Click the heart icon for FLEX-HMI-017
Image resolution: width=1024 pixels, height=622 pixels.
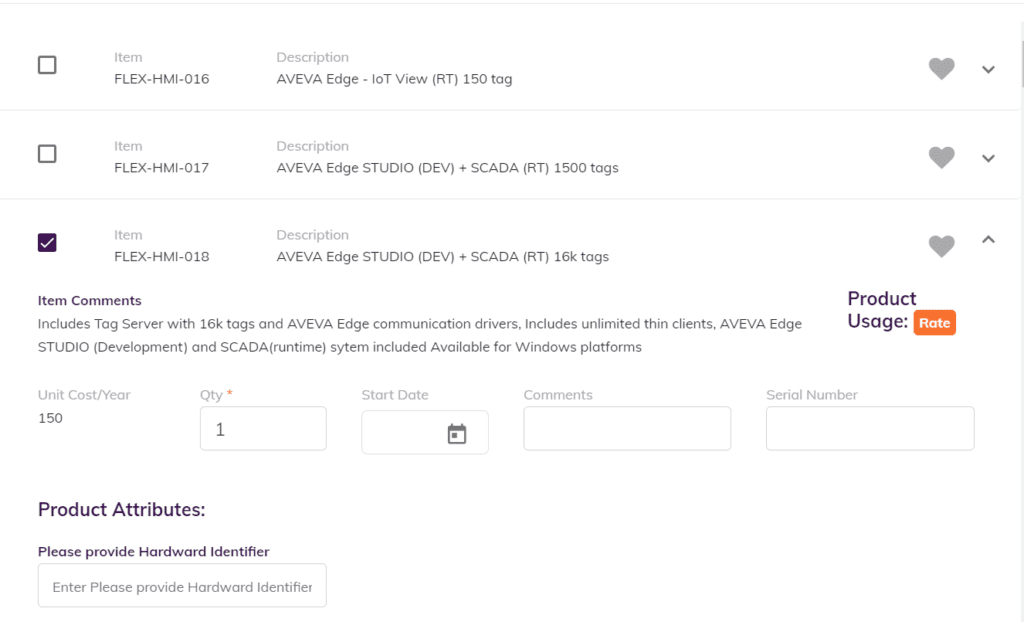941,157
